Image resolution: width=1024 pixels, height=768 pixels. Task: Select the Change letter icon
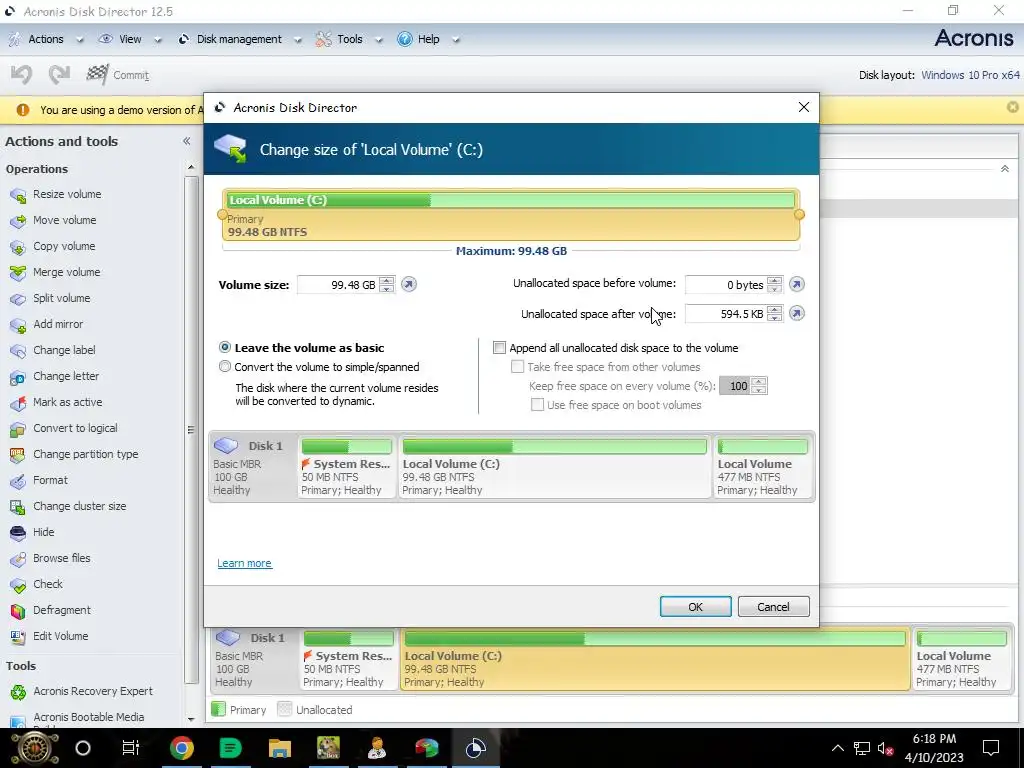(x=18, y=377)
